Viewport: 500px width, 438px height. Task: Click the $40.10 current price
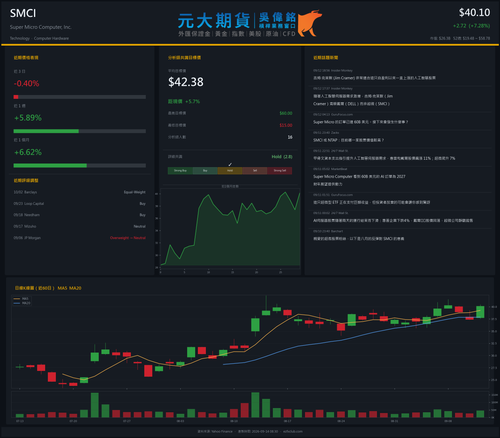474,13
